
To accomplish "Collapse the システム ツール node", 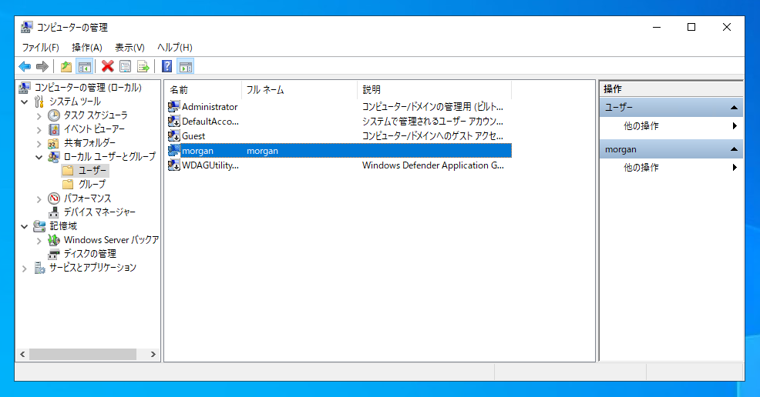I will click(x=24, y=102).
